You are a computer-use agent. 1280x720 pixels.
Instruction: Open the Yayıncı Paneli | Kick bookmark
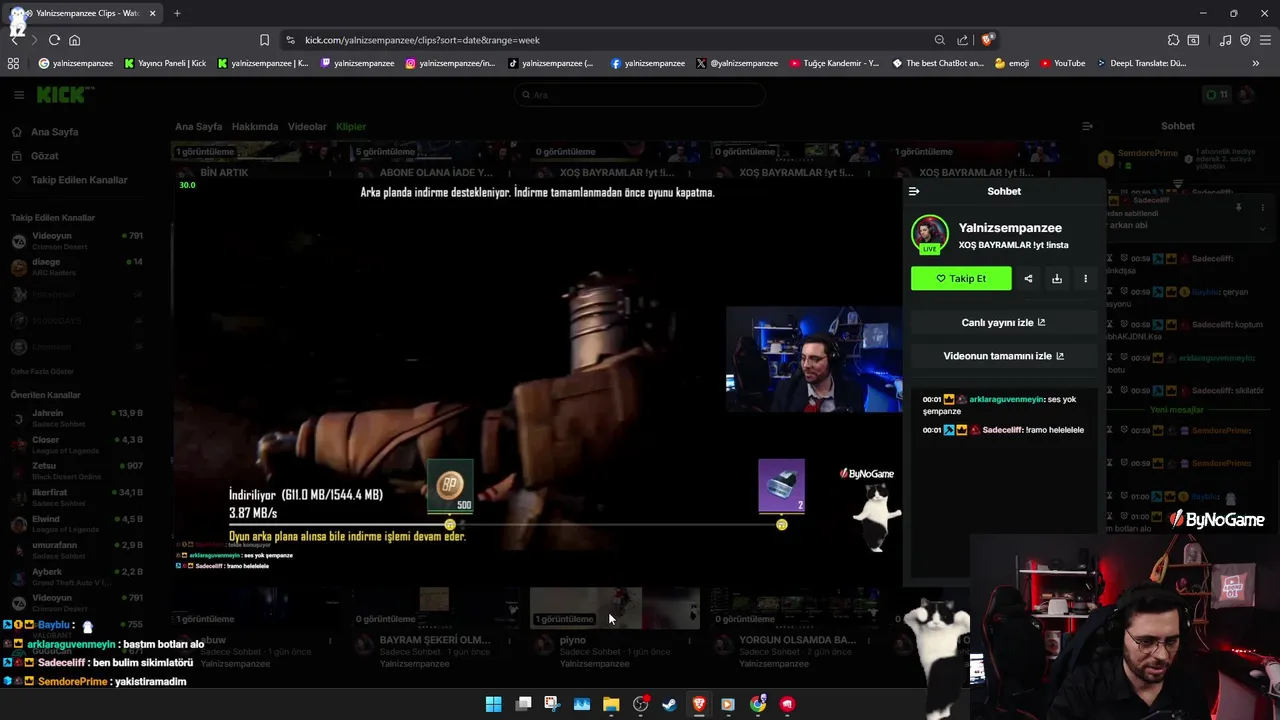(166, 63)
